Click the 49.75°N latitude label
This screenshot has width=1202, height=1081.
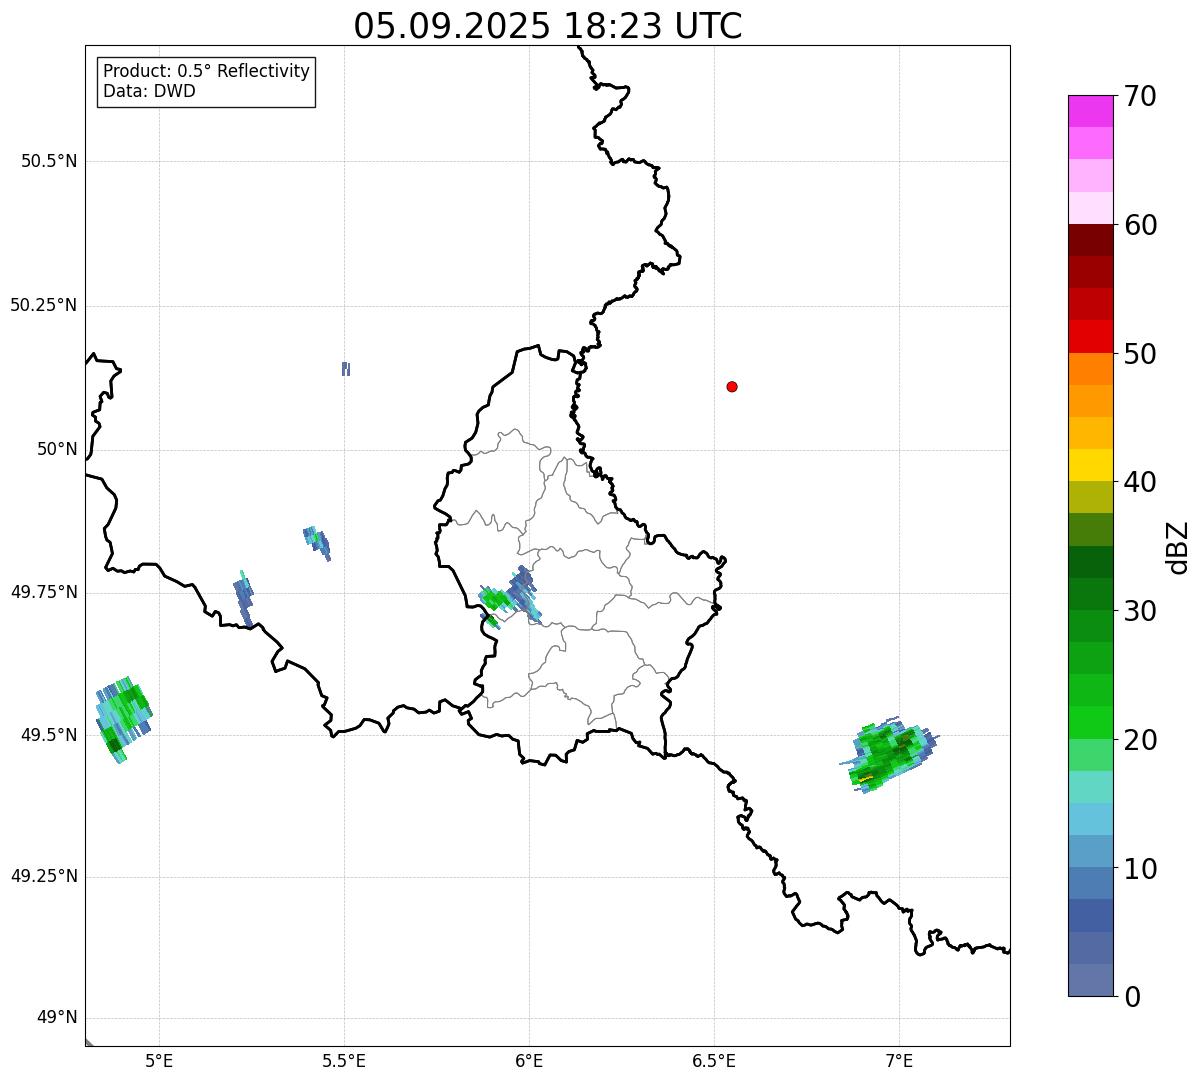(43, 592)
